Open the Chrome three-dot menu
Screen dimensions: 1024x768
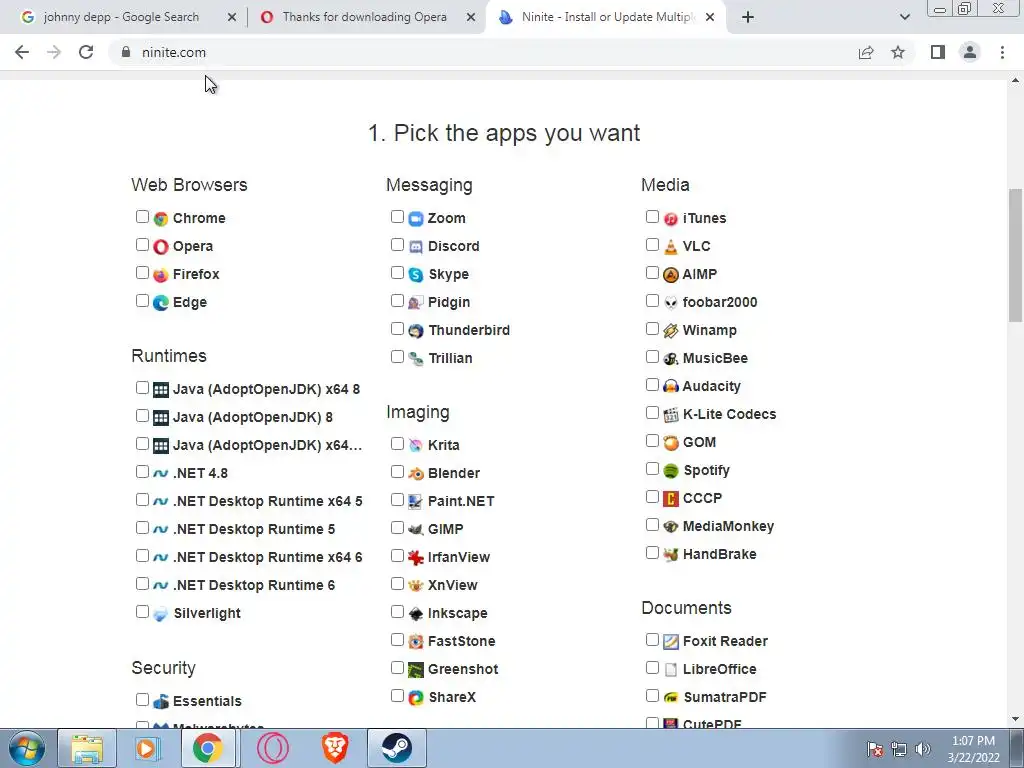coord(1002,52)
